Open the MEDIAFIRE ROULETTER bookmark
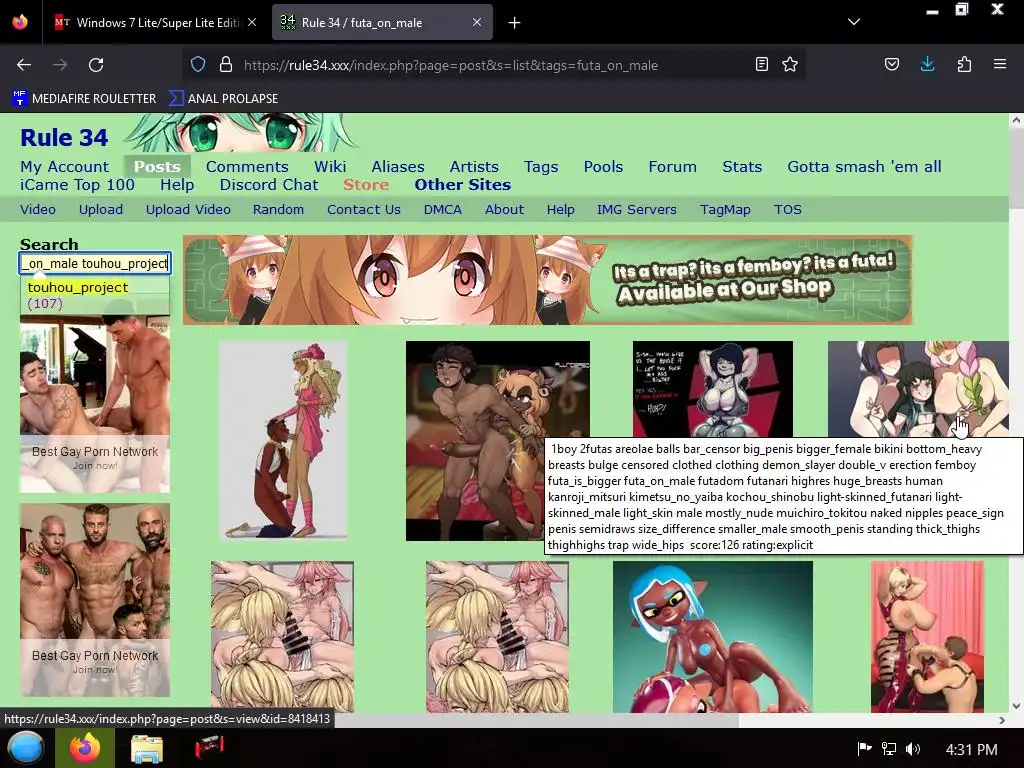Screen dimensions: 1024x768 (x=84, y=99)
